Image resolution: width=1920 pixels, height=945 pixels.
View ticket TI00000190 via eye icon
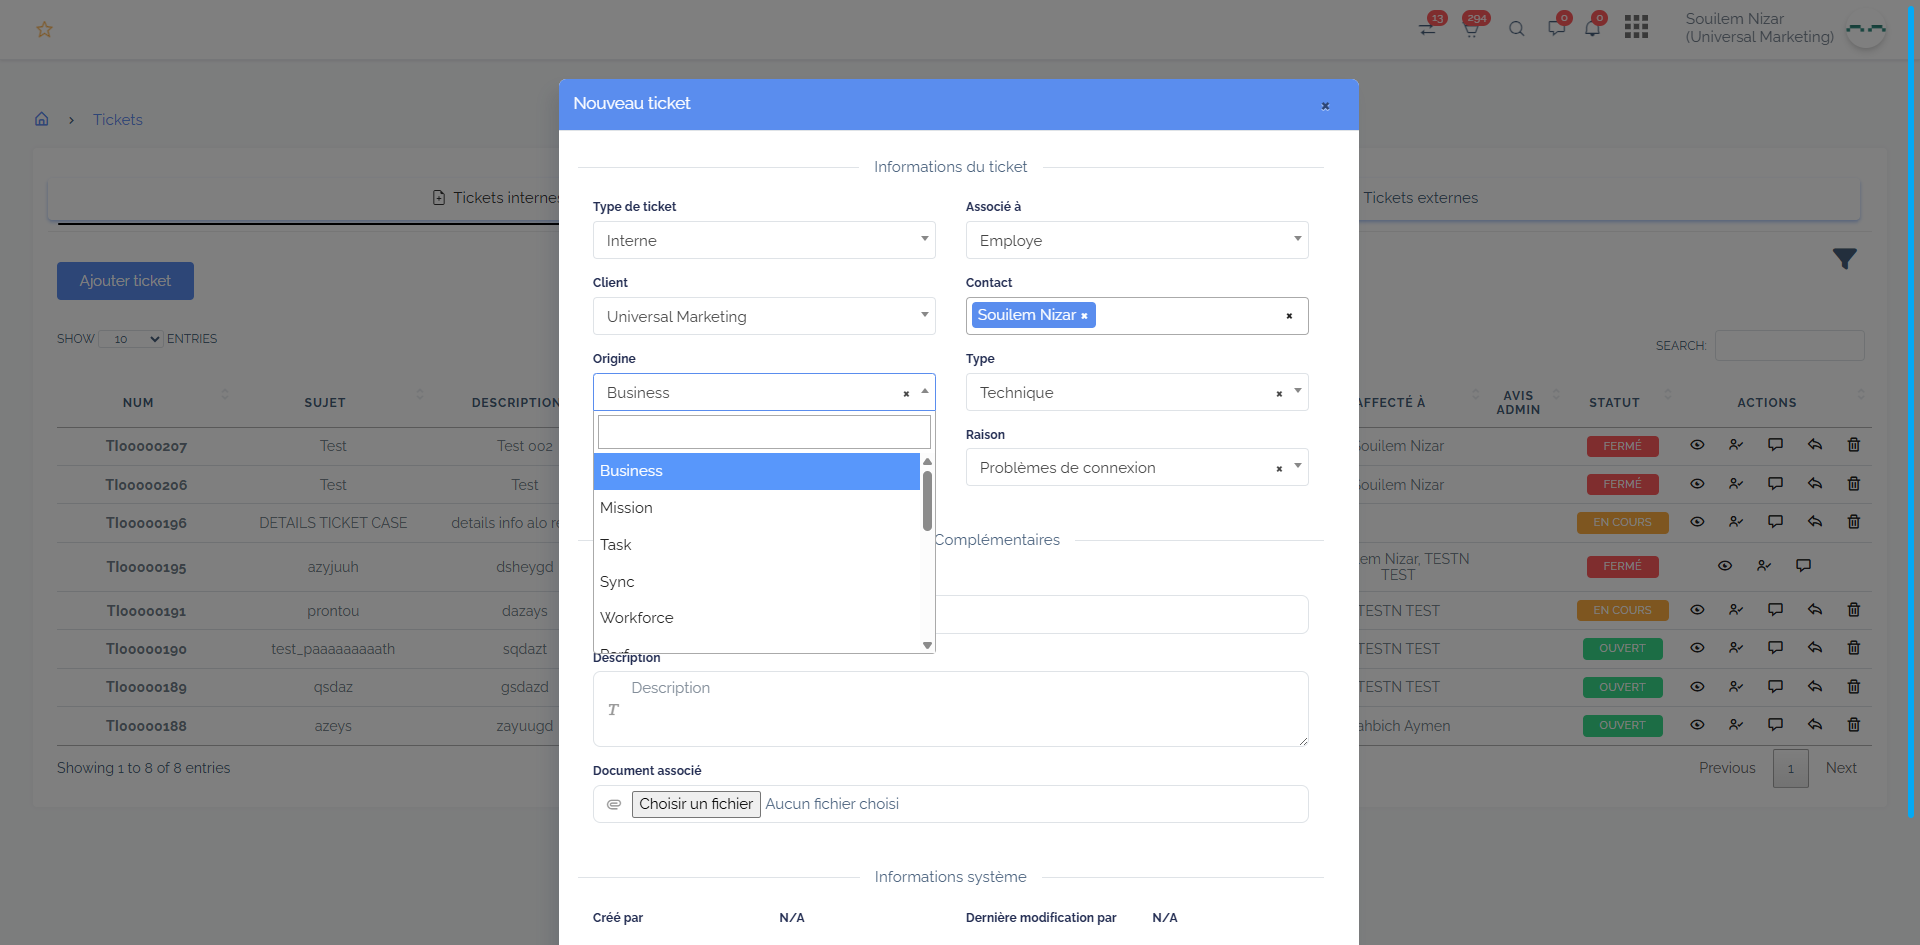coord(1697,648)
